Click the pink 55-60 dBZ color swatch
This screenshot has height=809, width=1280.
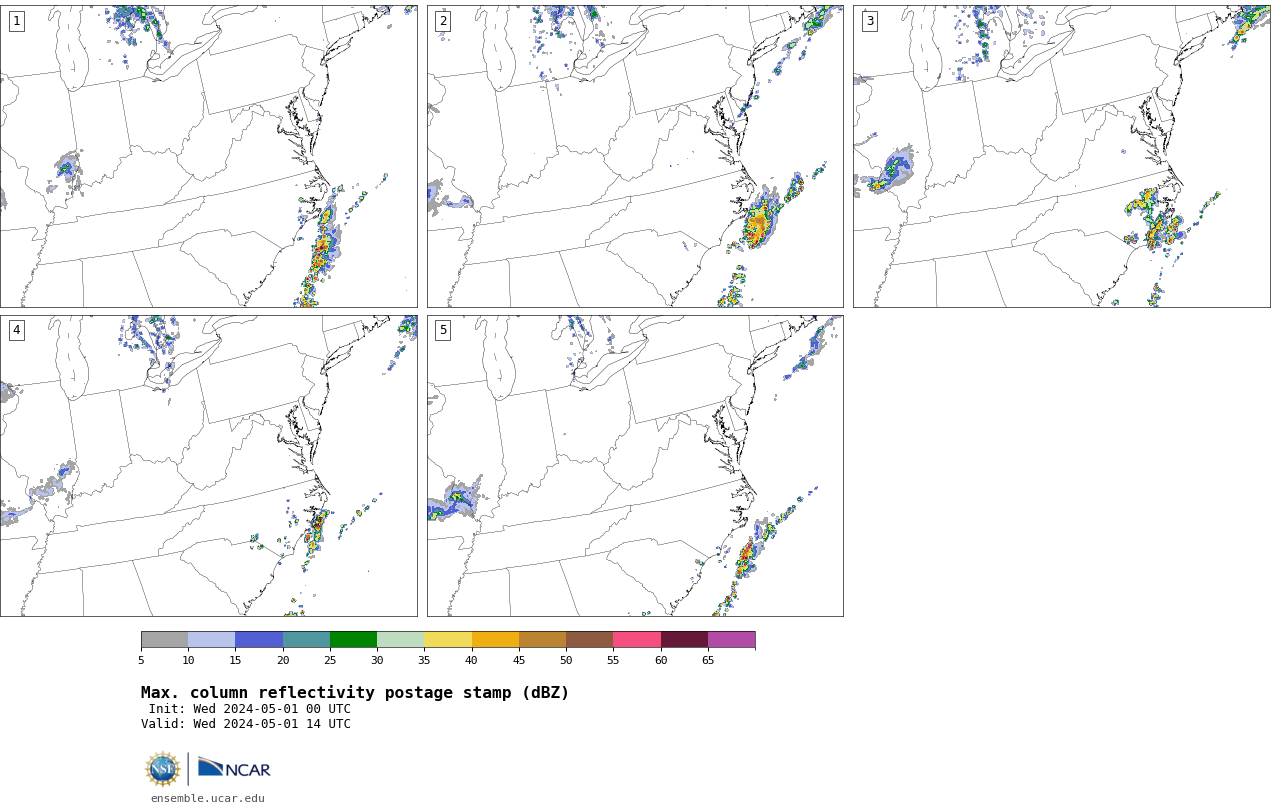click(637, 639)
